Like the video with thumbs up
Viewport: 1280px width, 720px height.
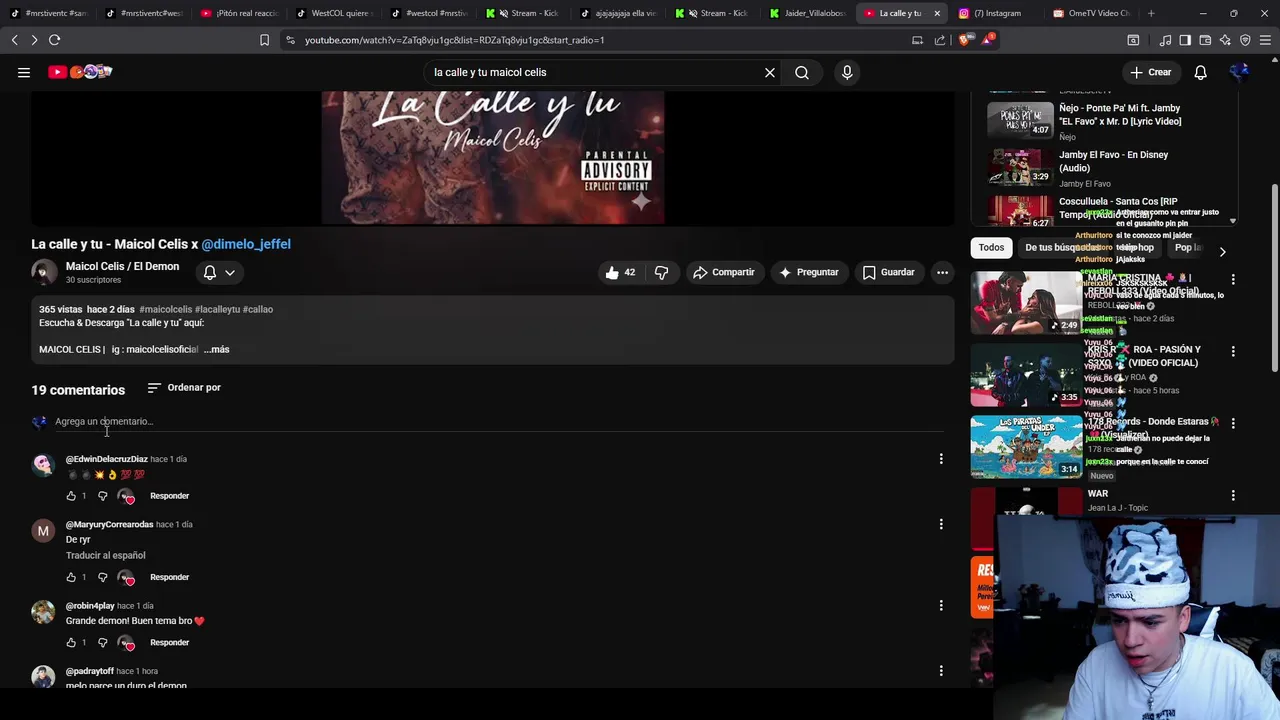620,272
